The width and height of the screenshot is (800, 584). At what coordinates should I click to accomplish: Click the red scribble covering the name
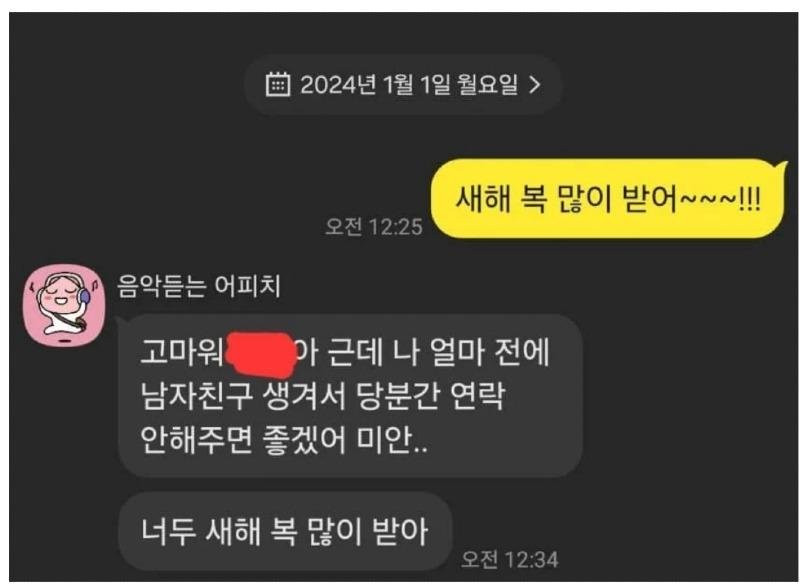260,353
